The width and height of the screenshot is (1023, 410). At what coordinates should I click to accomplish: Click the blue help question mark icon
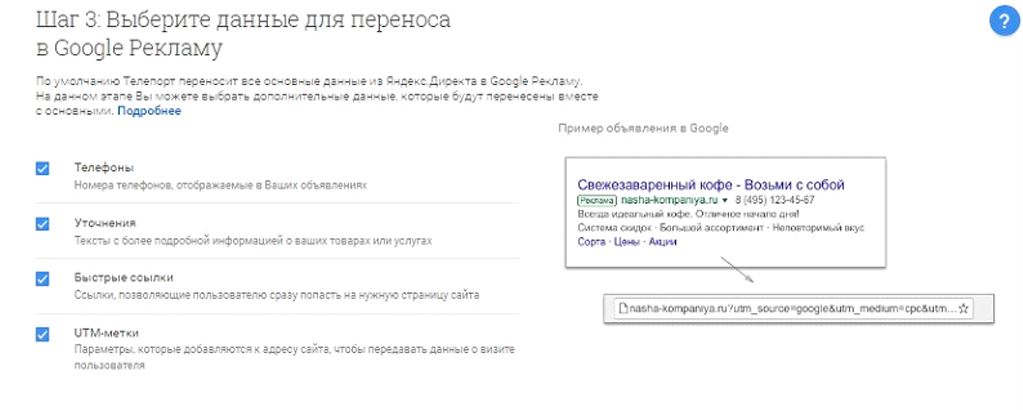(x=1001, y=22)
